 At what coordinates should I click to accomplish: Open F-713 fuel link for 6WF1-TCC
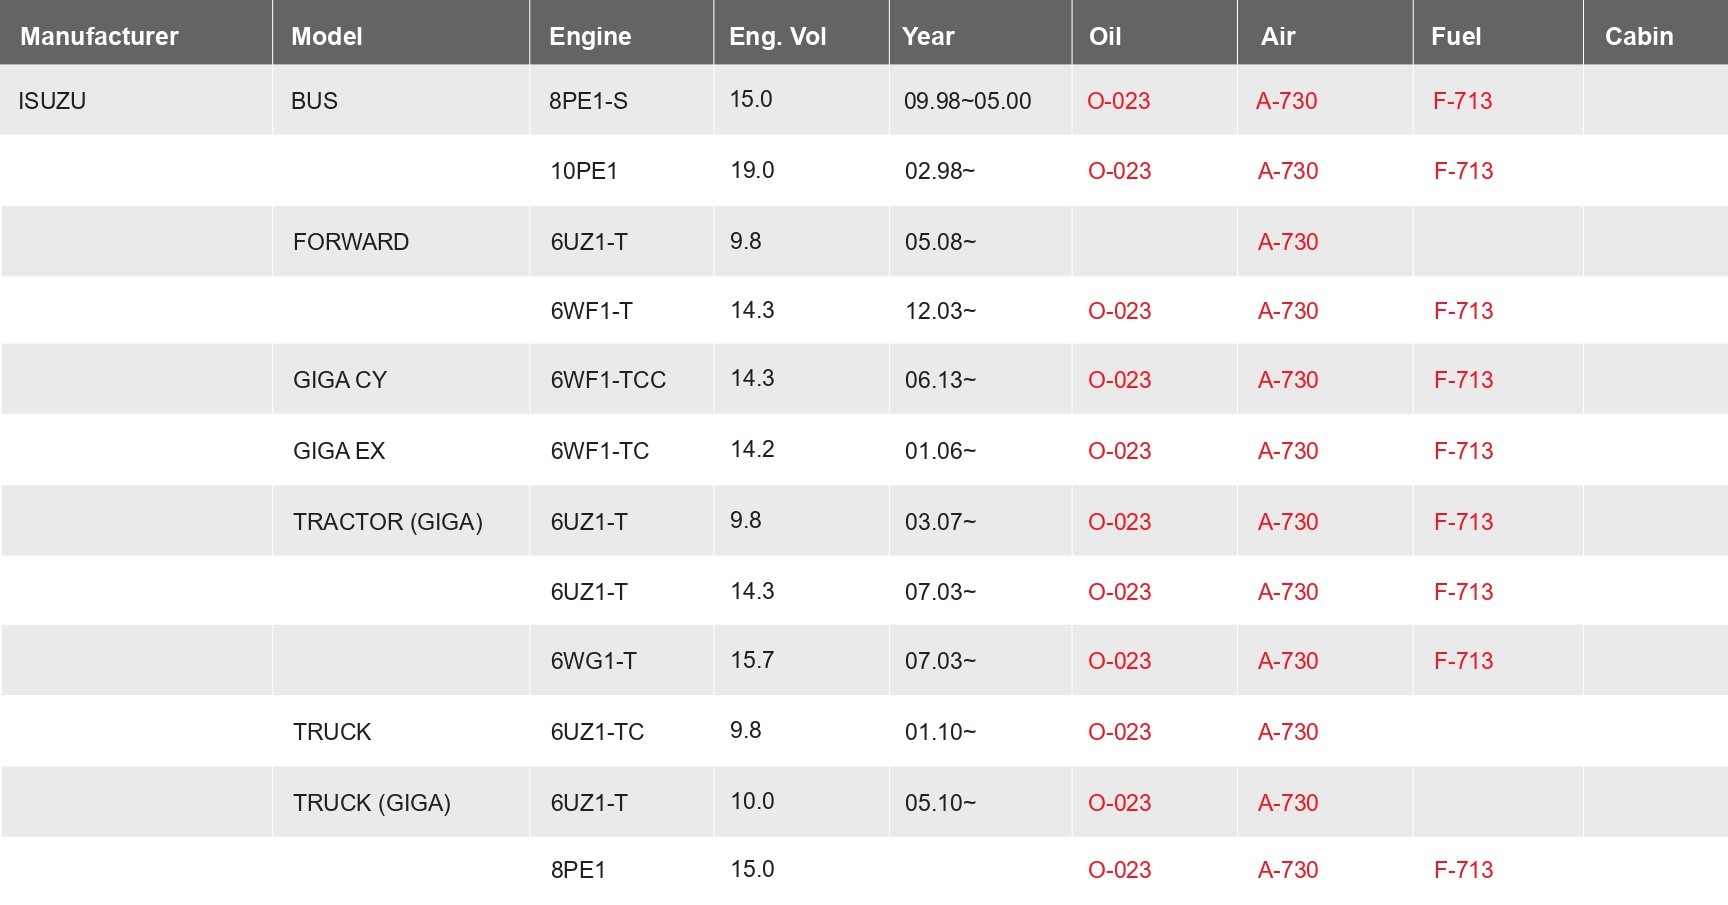click(x=1463, y=380)
